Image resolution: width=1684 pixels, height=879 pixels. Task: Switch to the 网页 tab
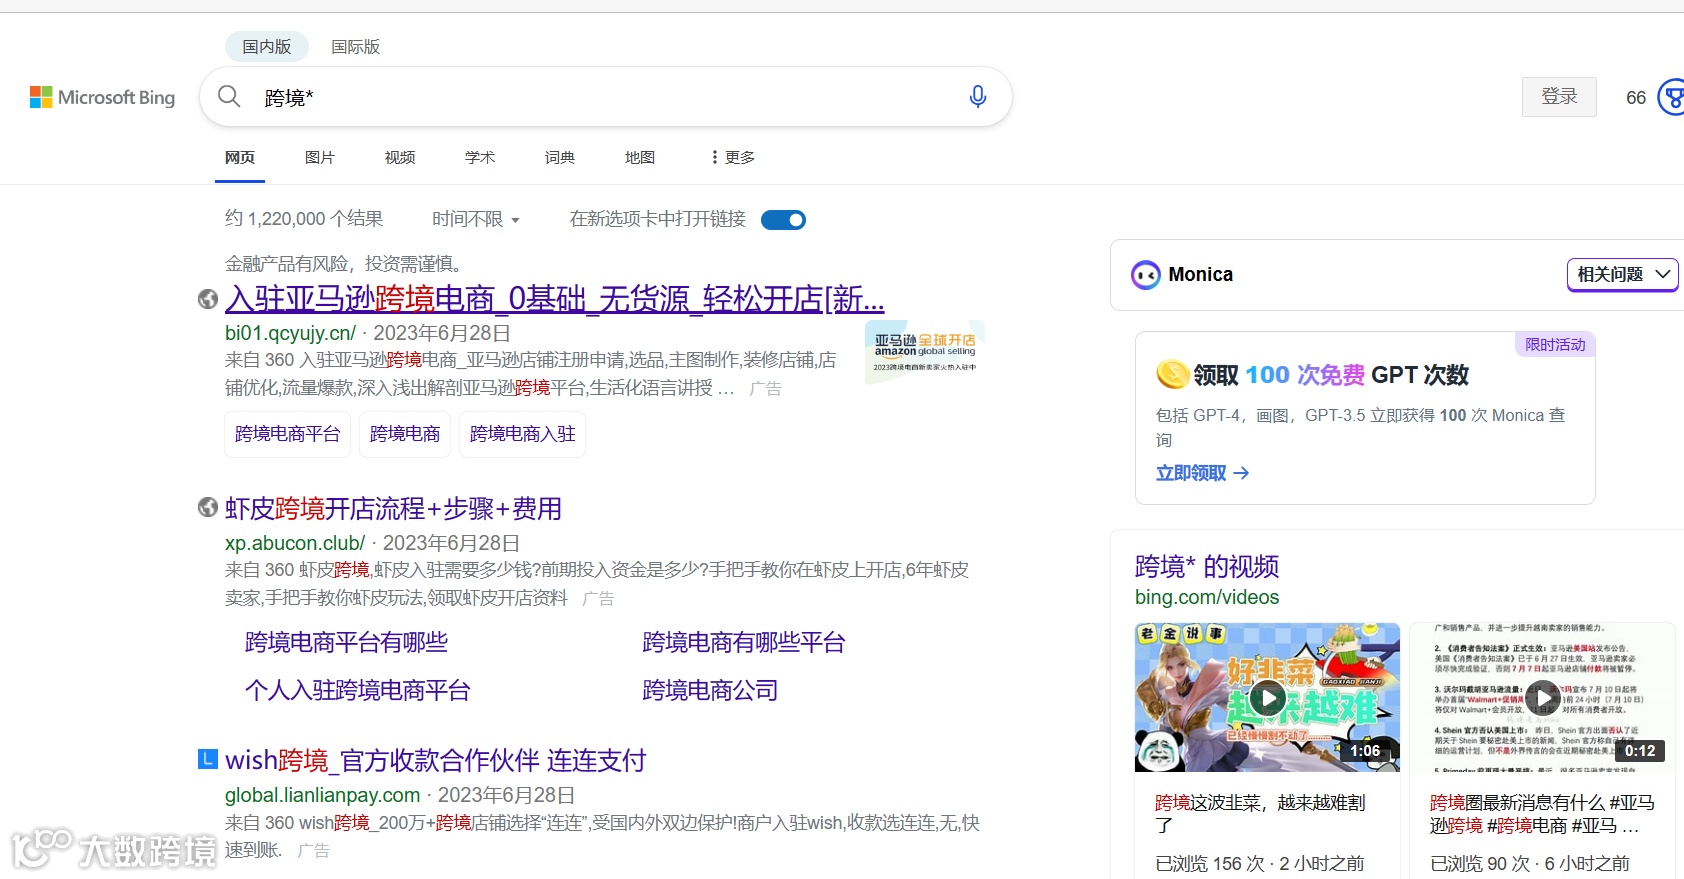tap(240, 157)
